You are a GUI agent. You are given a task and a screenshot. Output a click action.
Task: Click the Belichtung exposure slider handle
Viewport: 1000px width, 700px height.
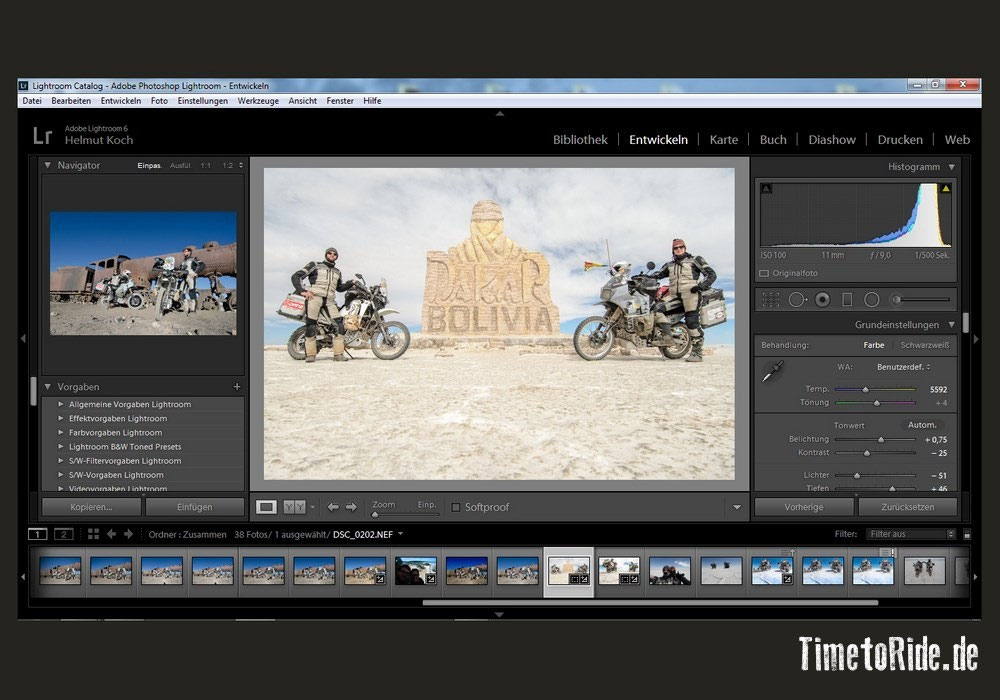coord(881,439)
